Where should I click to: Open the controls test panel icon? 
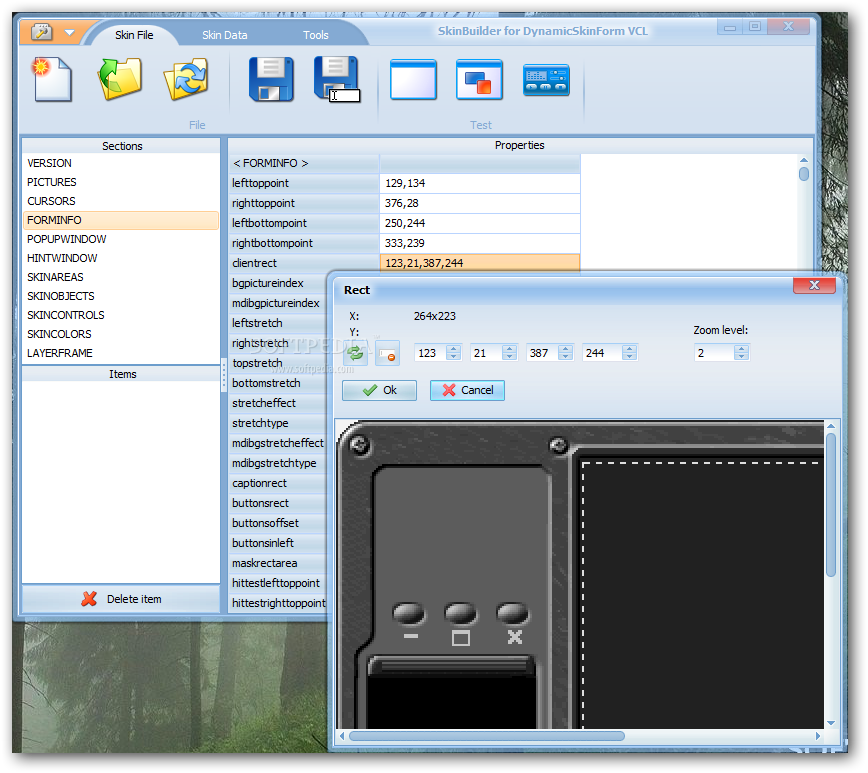click(x=546, y=80)
